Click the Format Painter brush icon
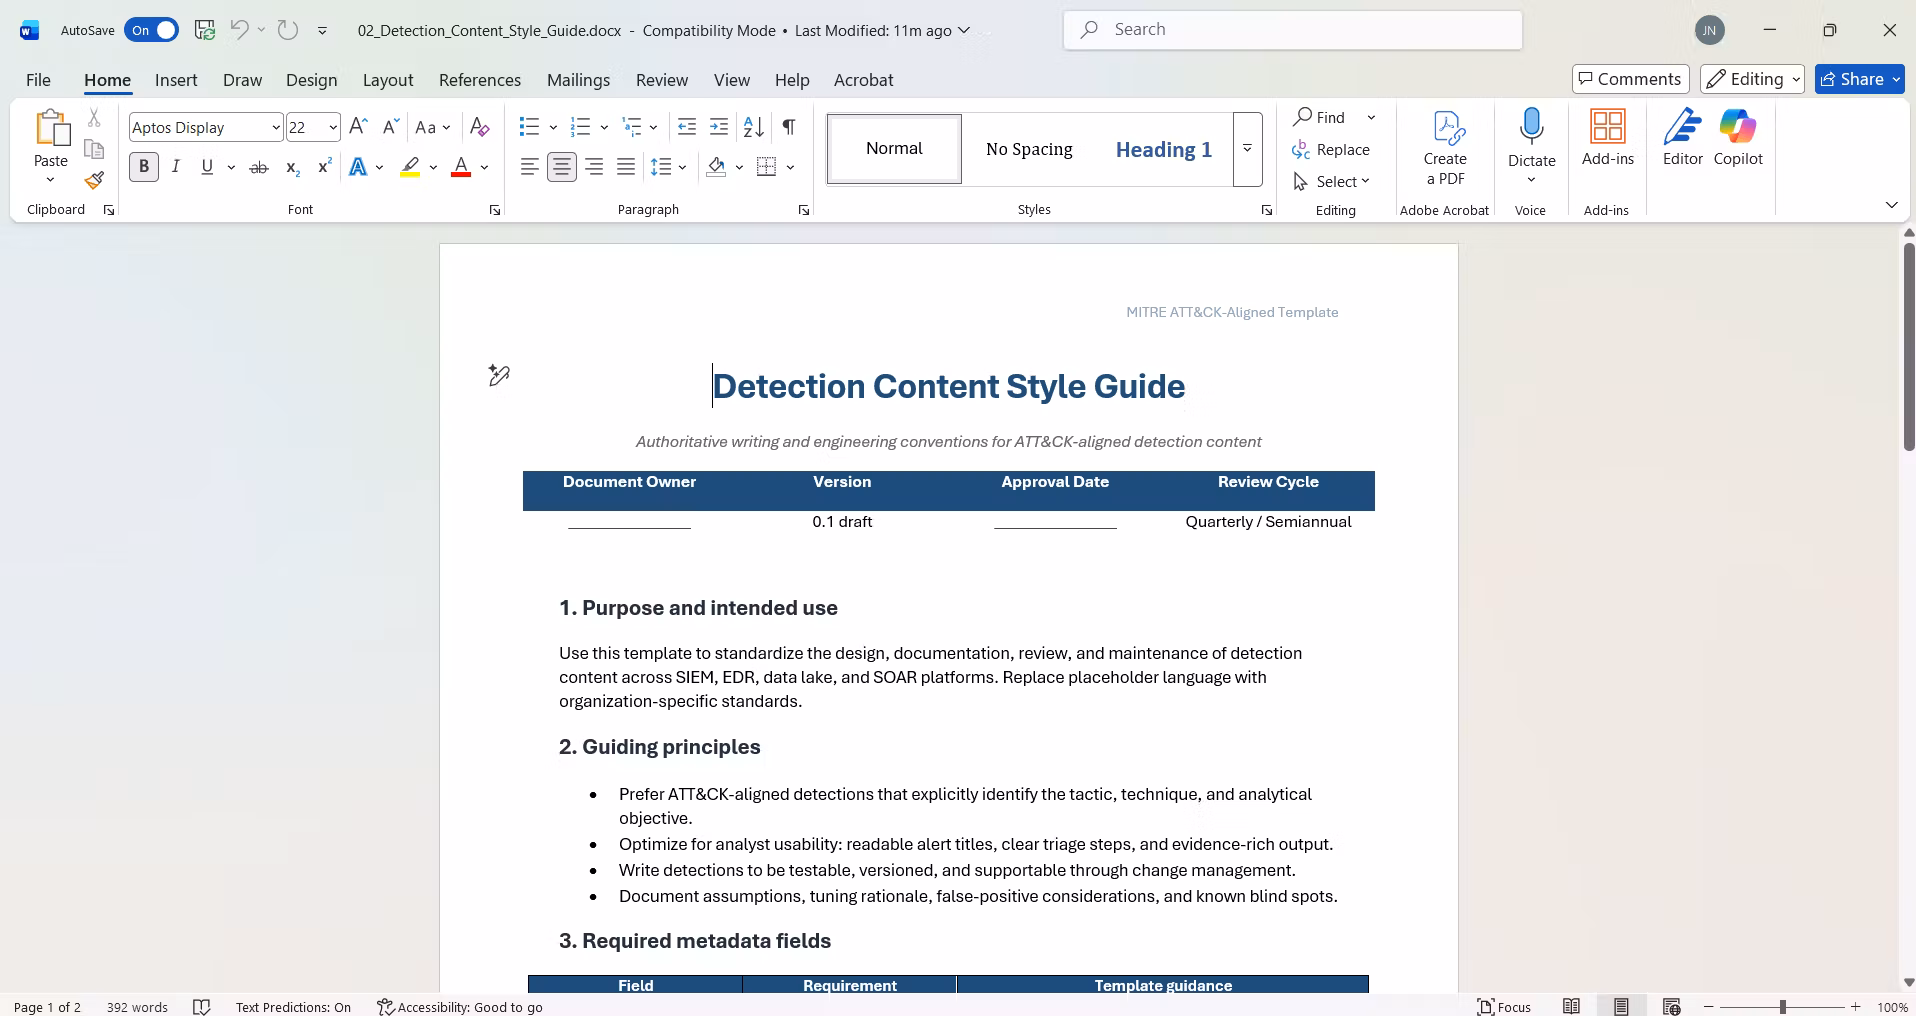Viewport: 1916px width, 1016px height. [x=94, y=181]
